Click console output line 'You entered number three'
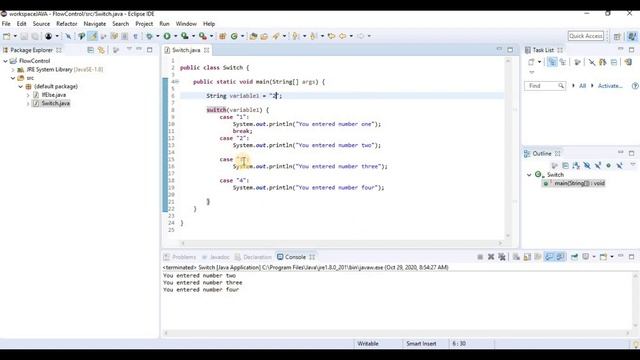 pos(202,282)
